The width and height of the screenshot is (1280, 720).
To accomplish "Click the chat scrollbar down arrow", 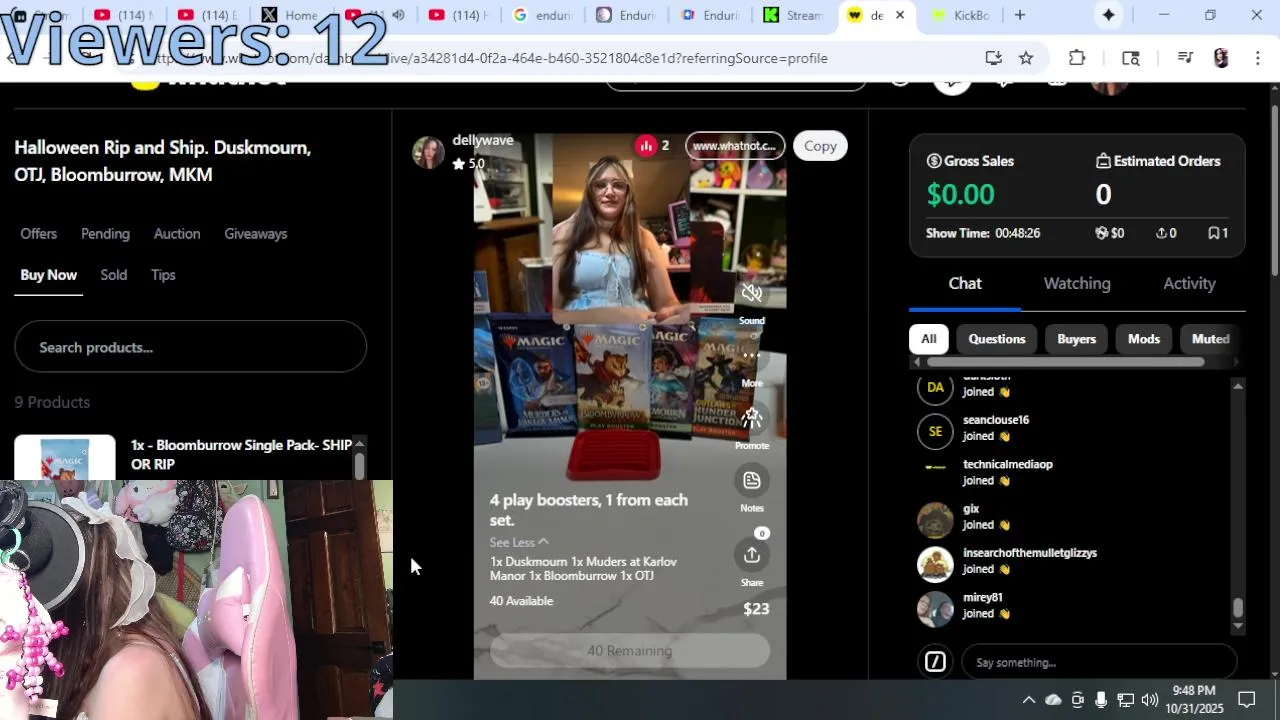I will [1238, 626].
